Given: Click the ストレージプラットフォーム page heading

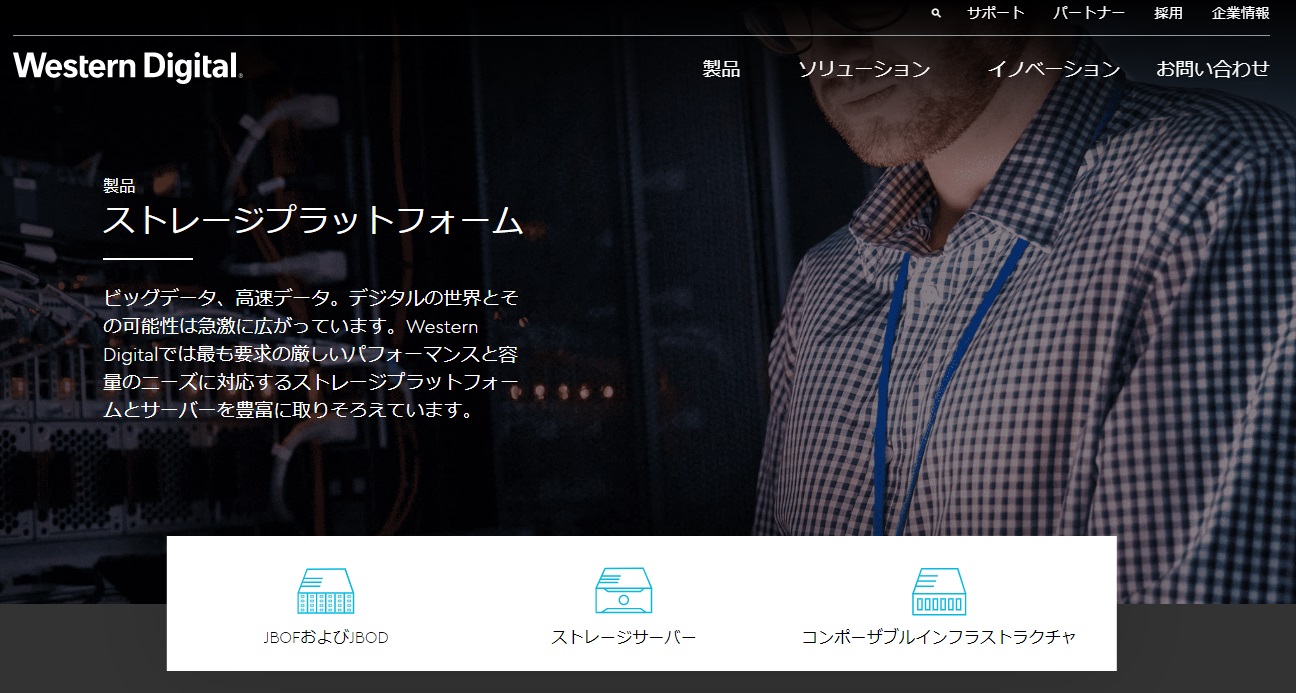Looking at the screenshot, I should (312, 221).
